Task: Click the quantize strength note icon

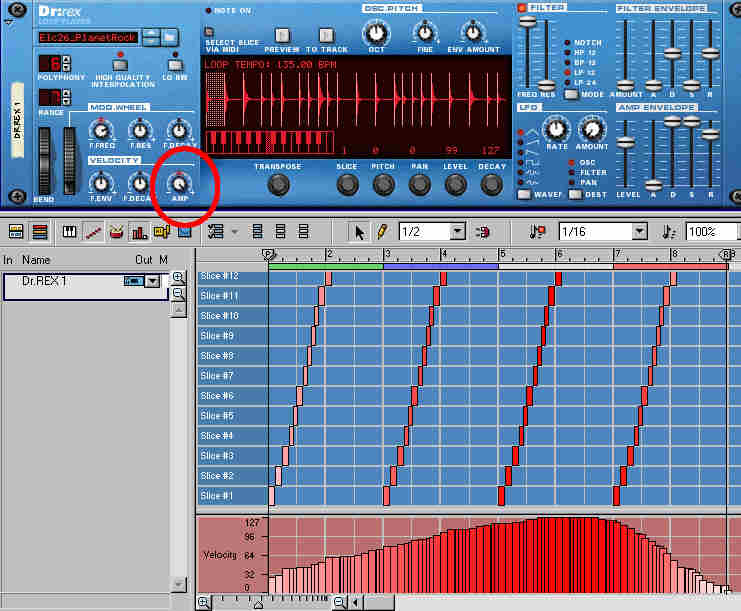Action: pos(668,232)
